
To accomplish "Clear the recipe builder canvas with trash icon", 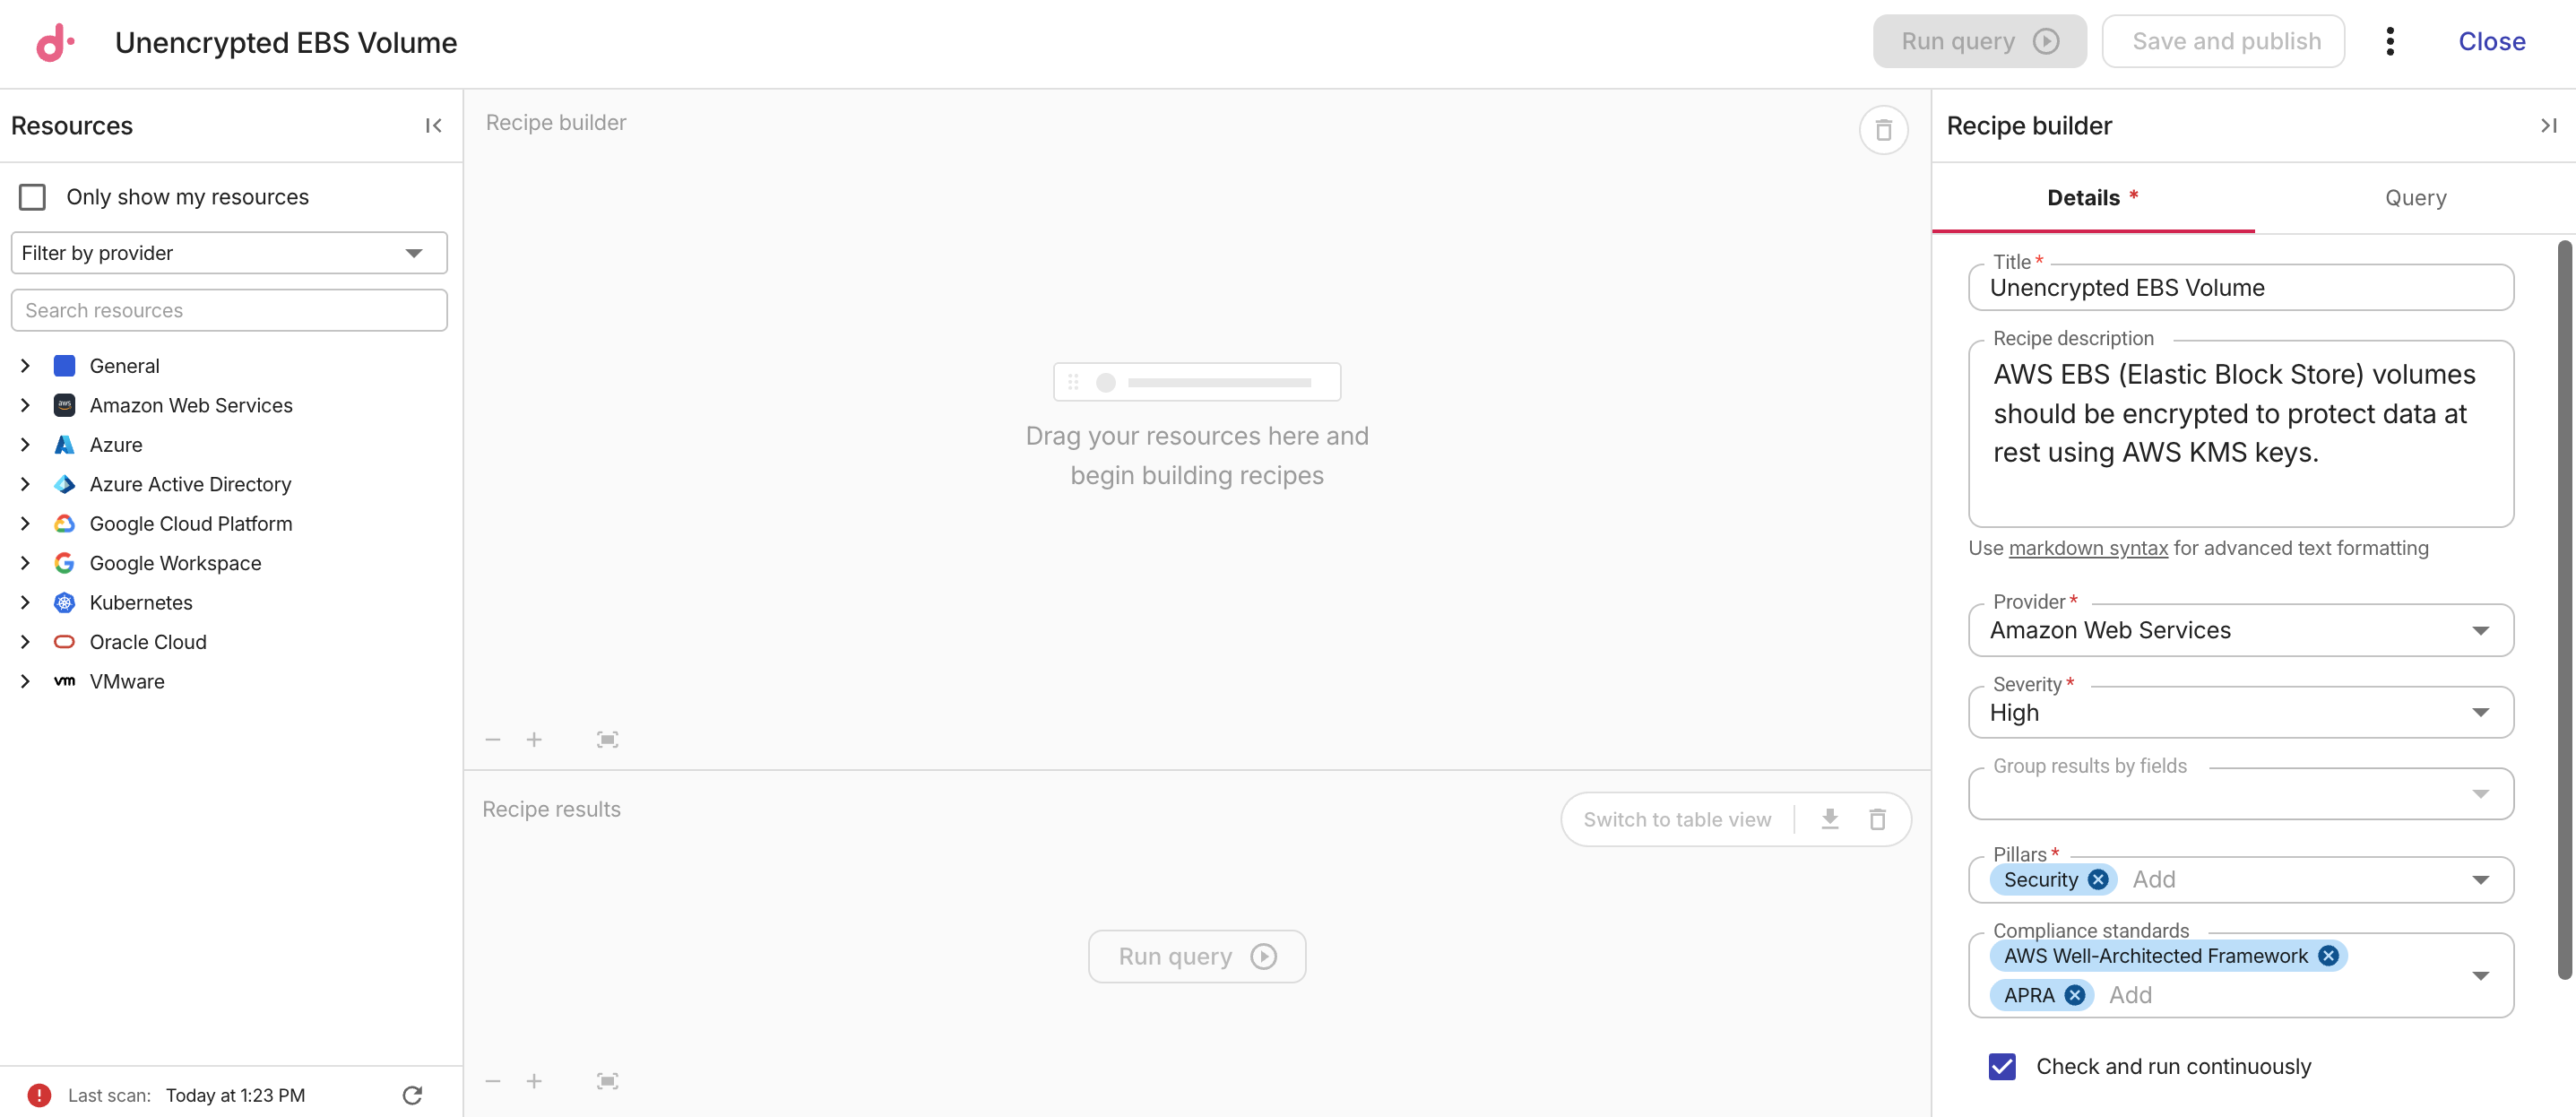I will (1883, 130).
